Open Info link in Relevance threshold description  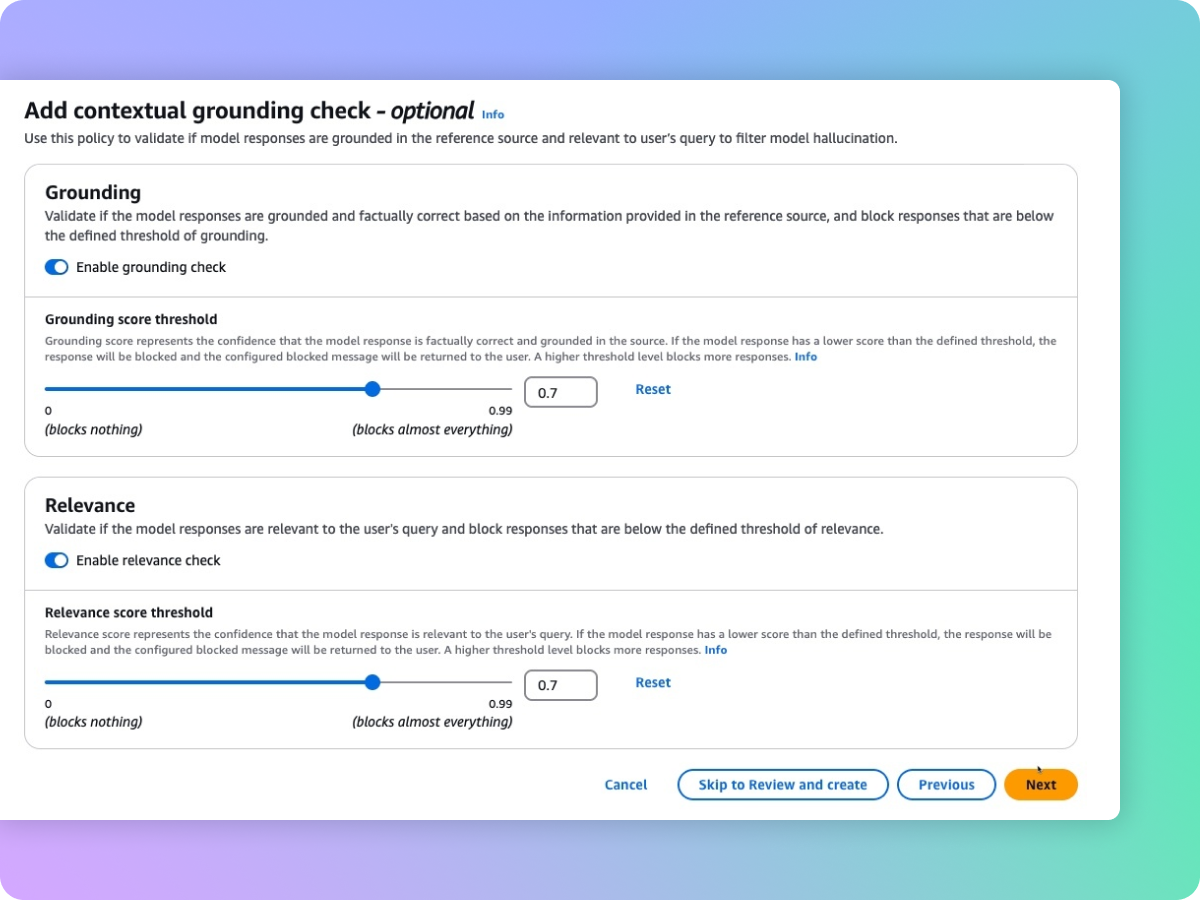tap(715, 650)
